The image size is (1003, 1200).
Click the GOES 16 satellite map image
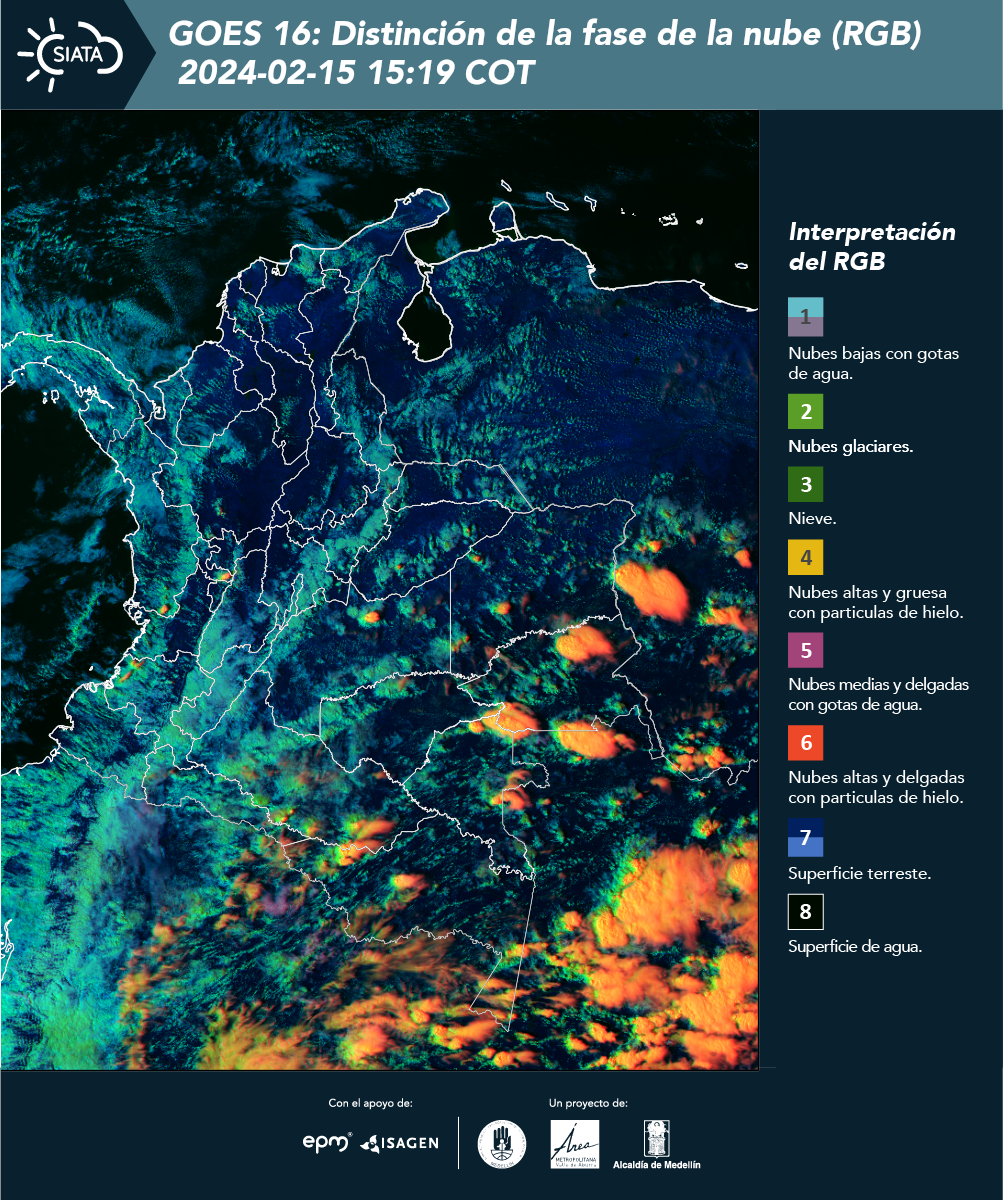380,590
